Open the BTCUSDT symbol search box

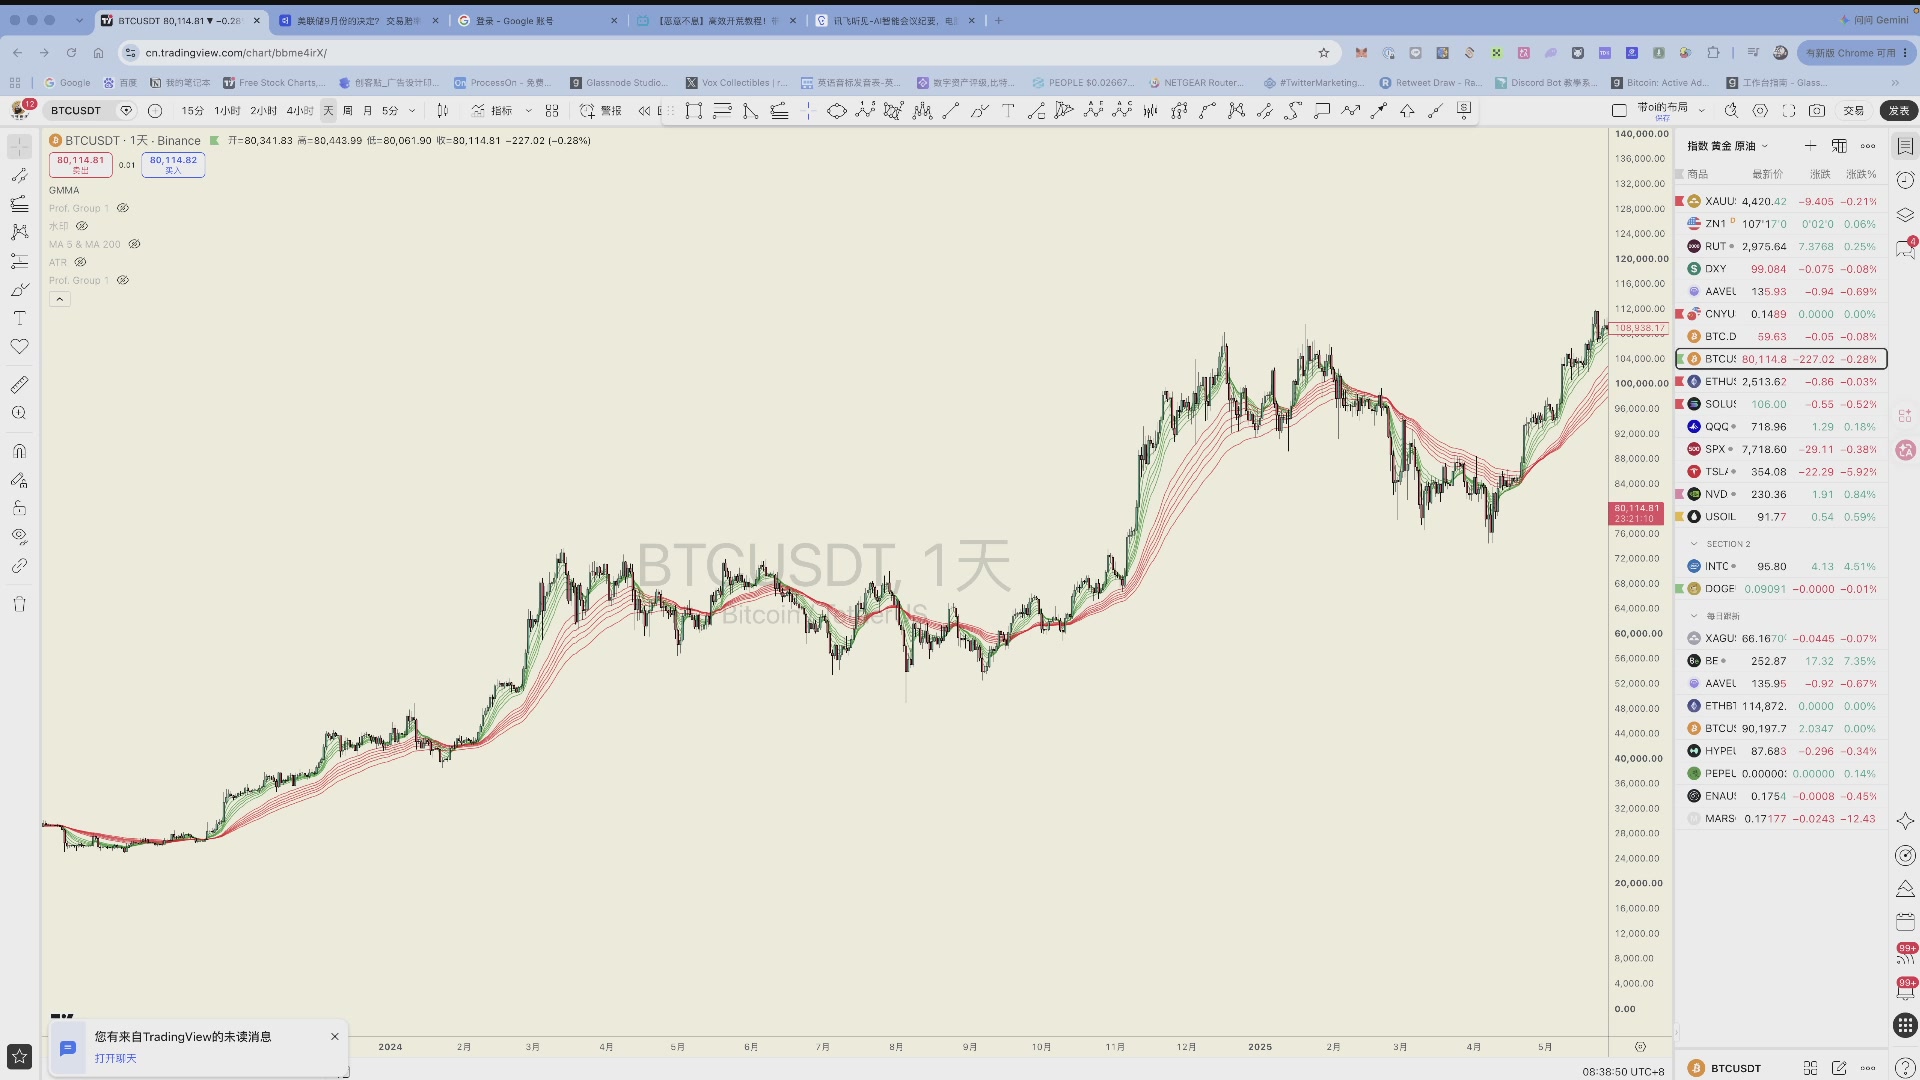77,111
